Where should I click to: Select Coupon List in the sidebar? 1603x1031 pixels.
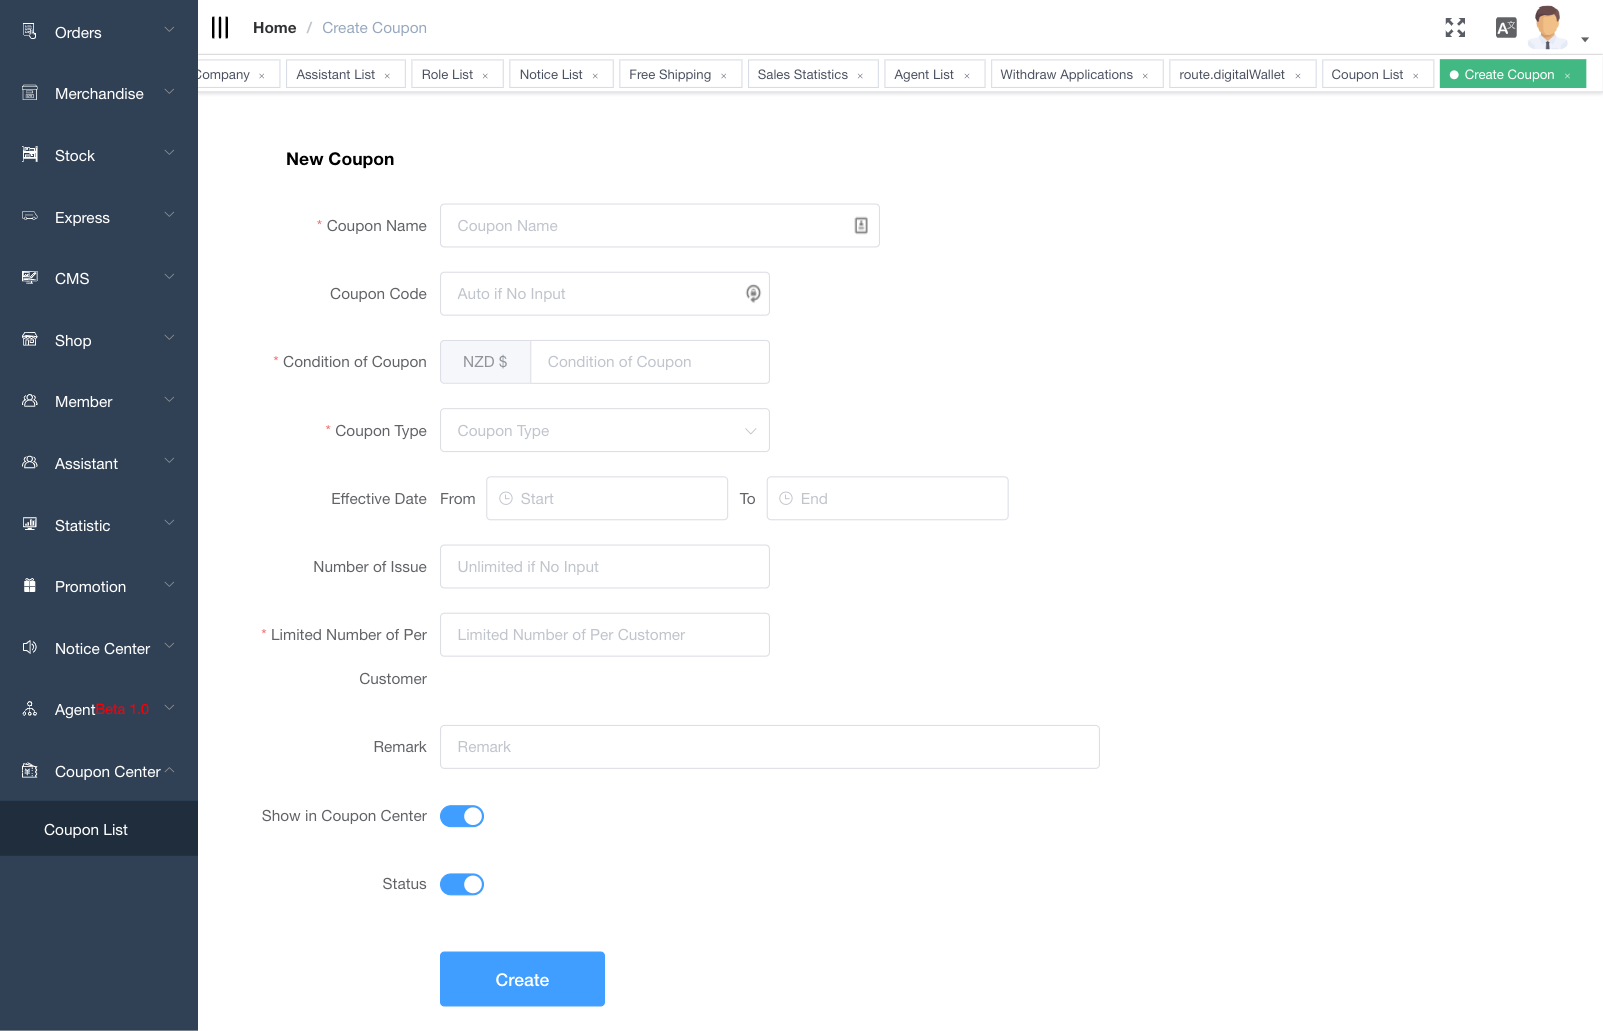click(86, 829)
